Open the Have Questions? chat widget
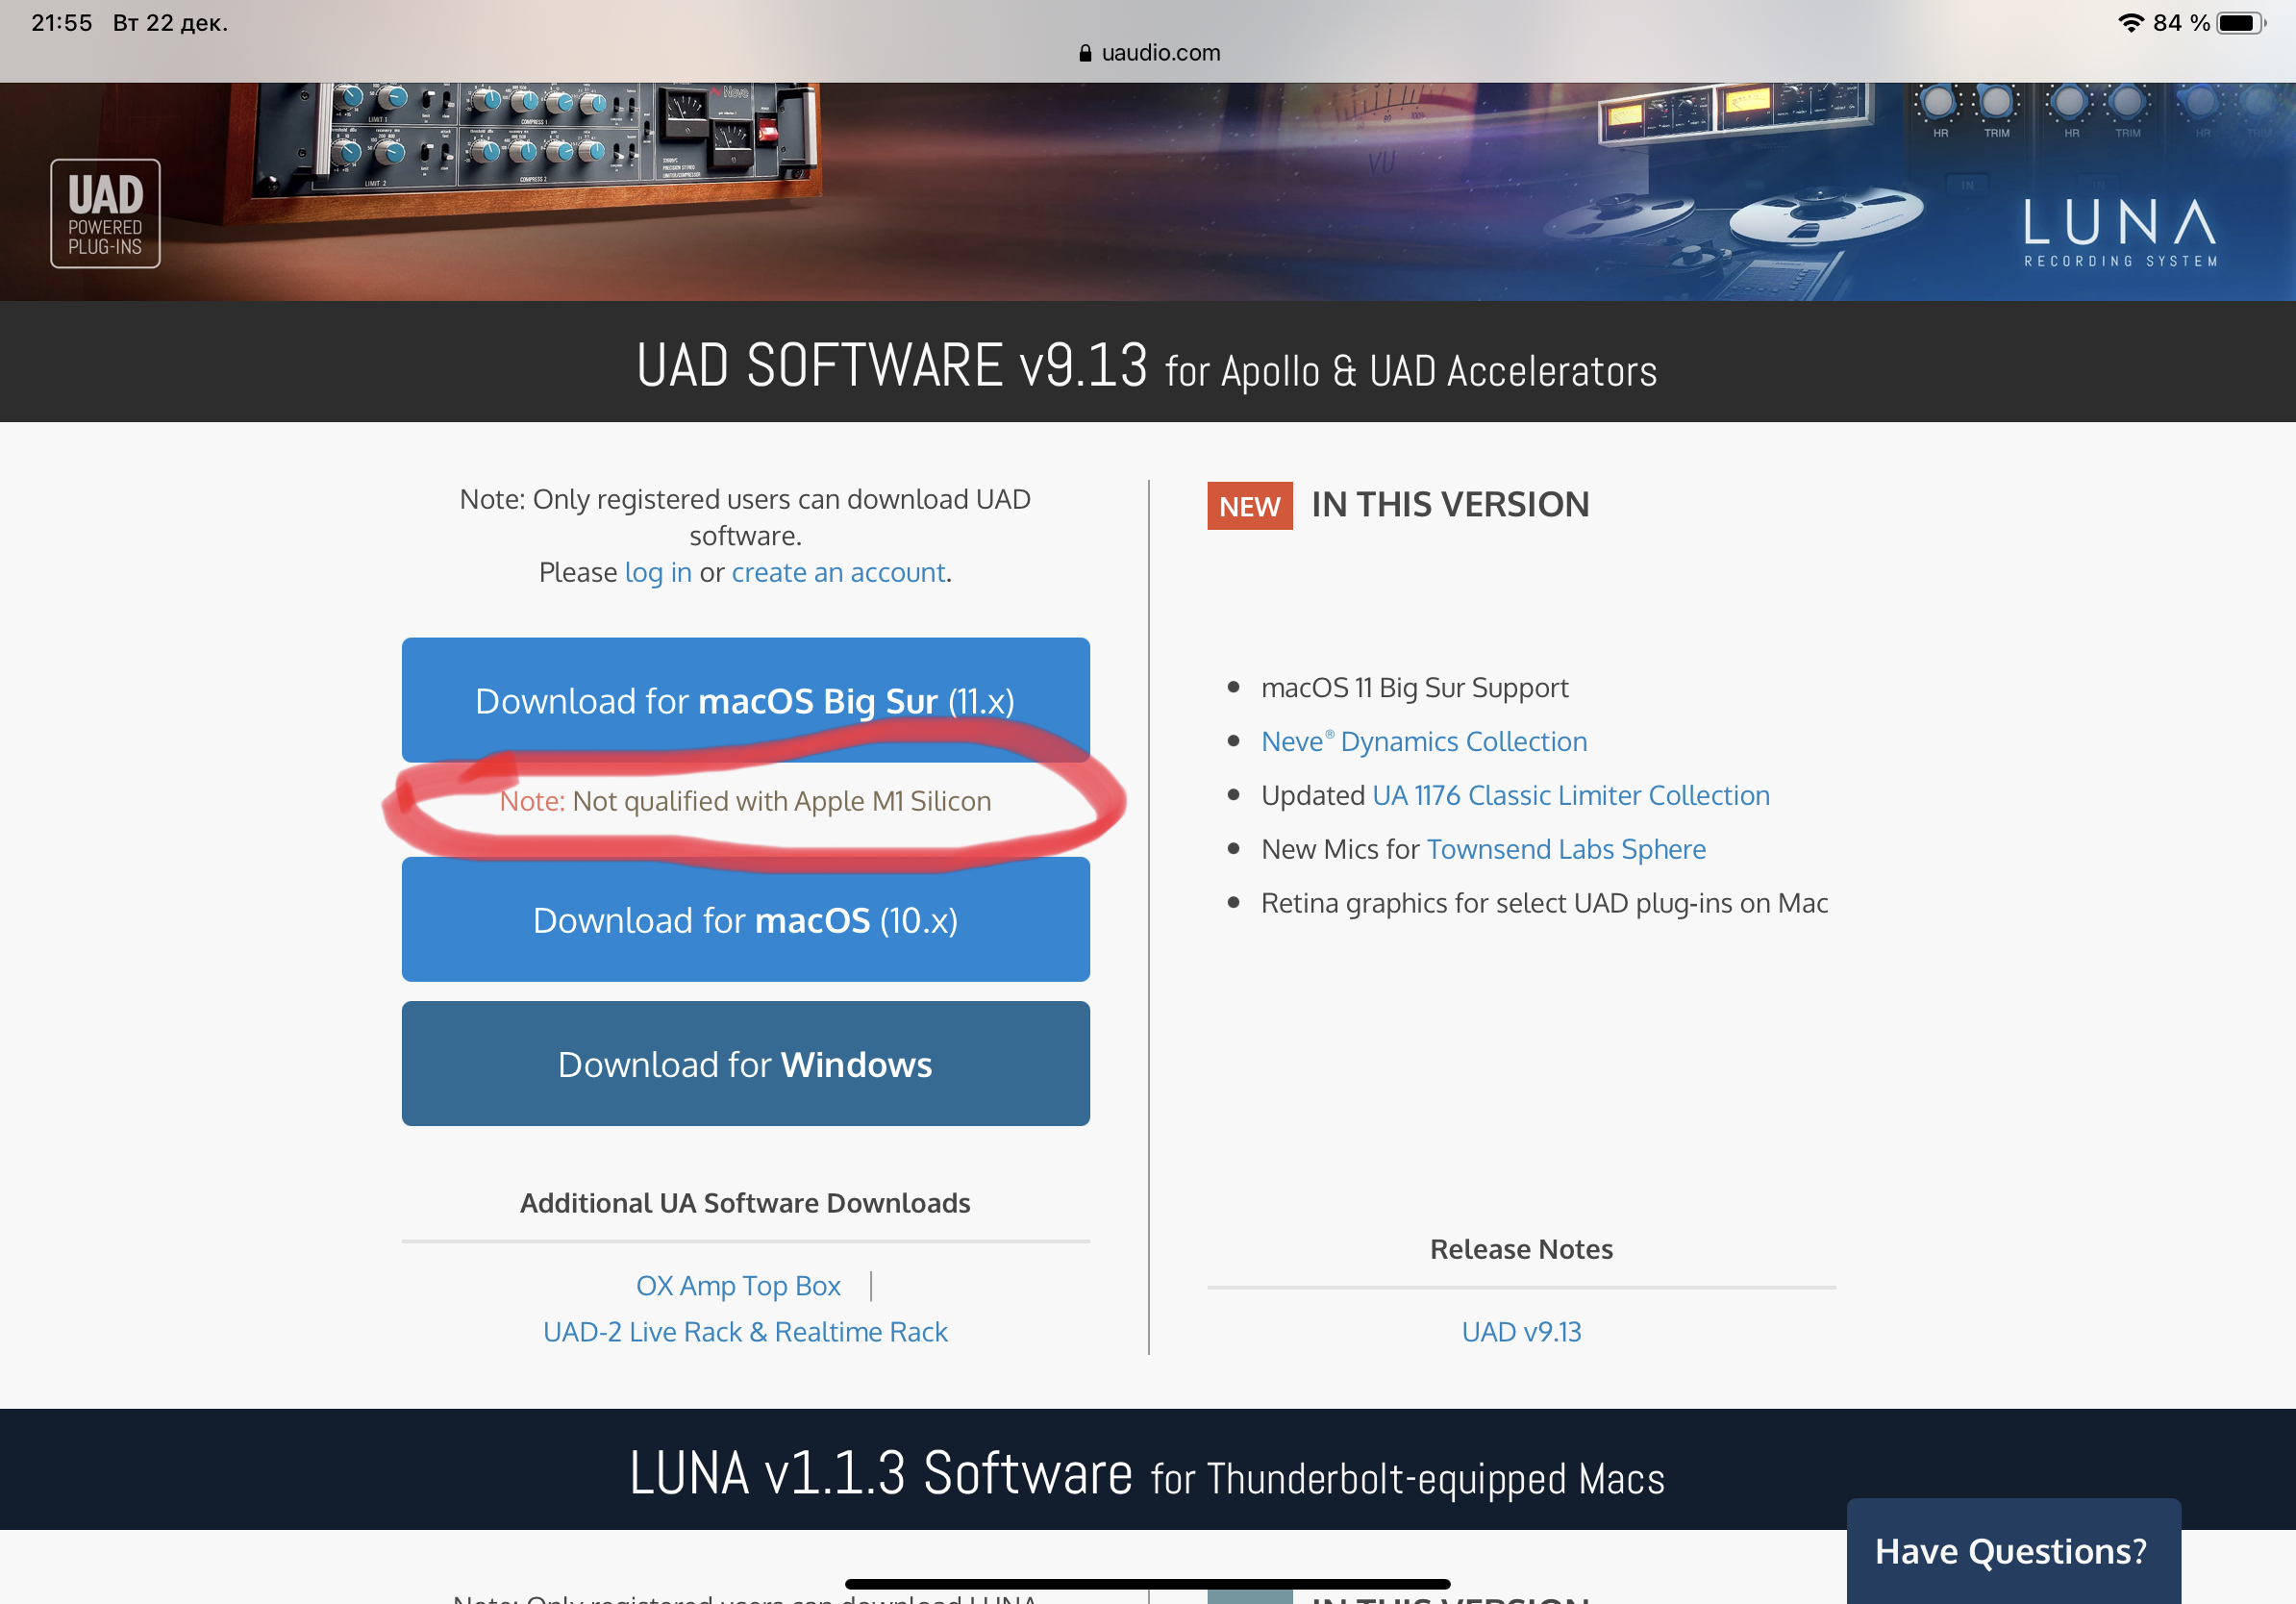 pos(2012,1551)
